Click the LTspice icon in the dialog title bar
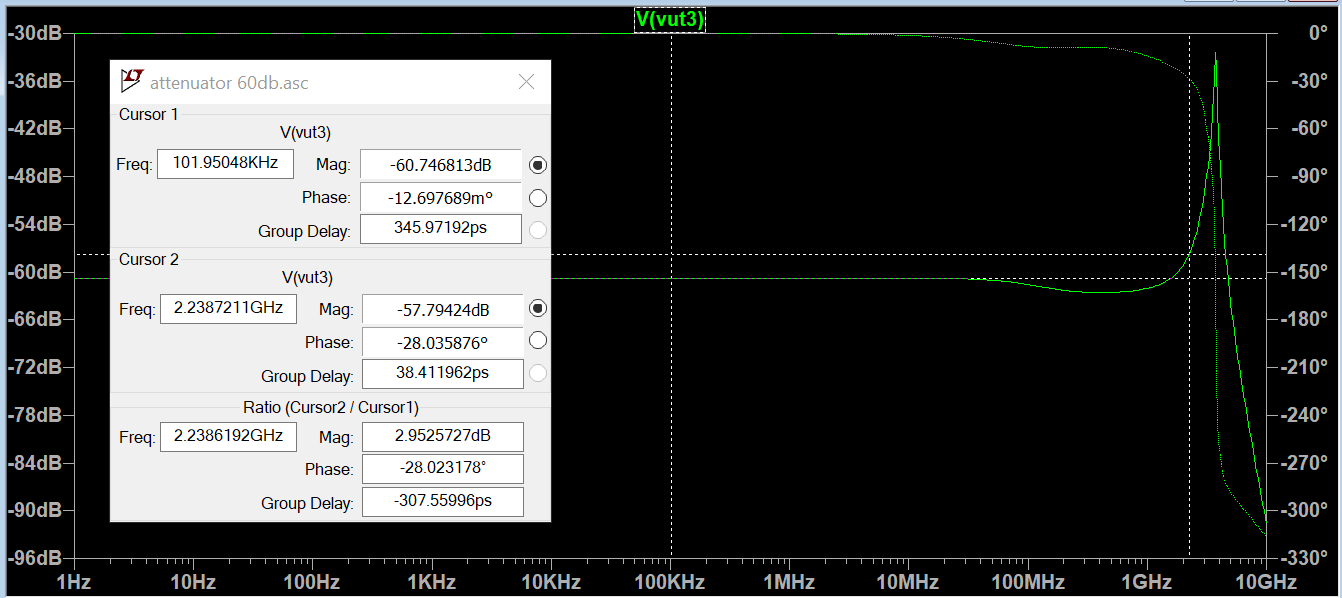 tap(131, 82)
